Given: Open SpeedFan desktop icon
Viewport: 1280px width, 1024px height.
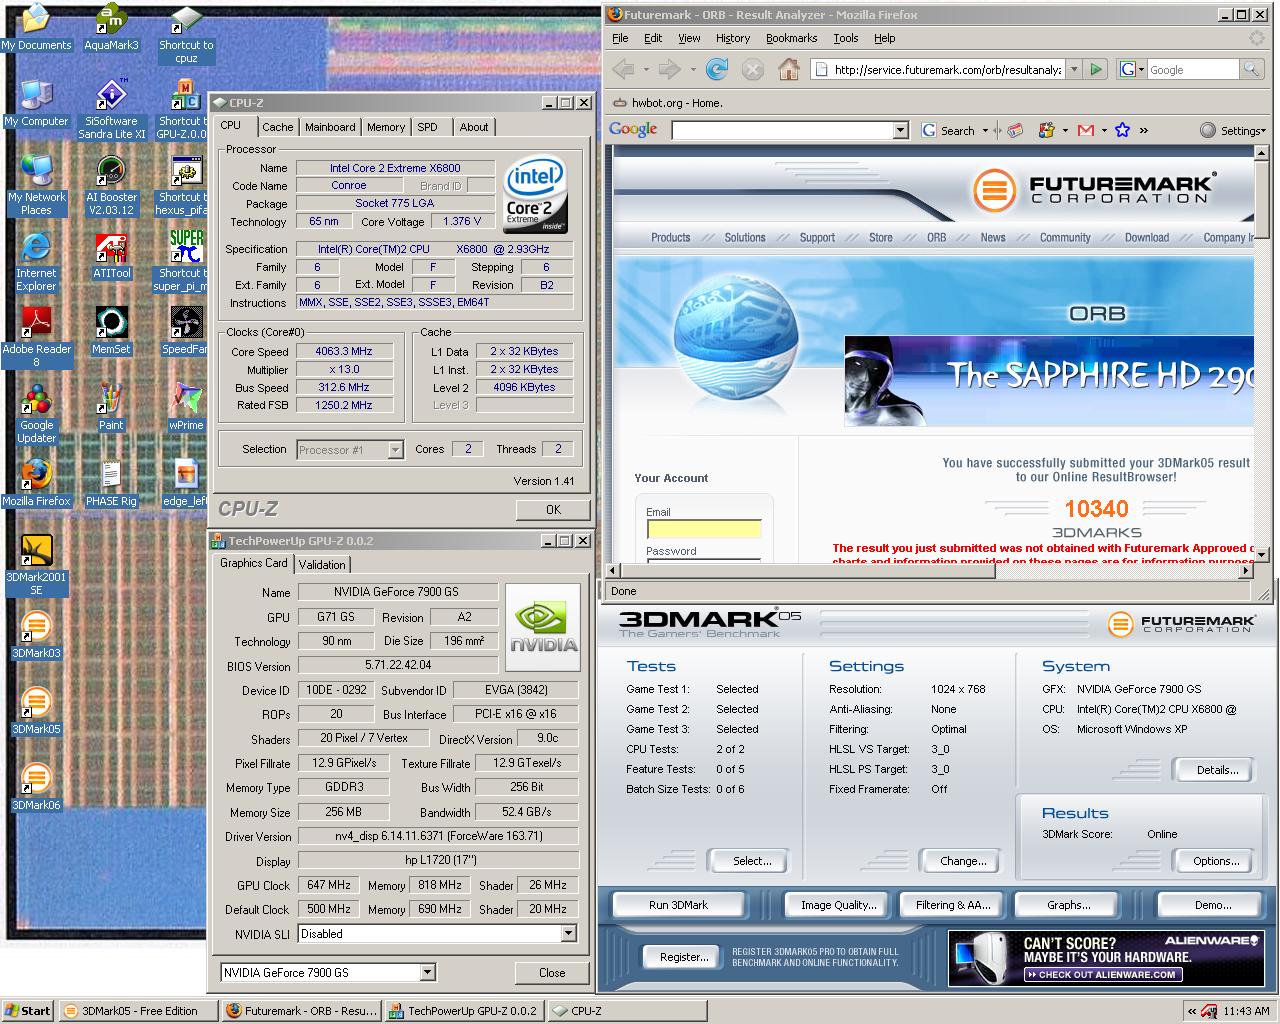Looking at the screenshot, I should [186, 331].
